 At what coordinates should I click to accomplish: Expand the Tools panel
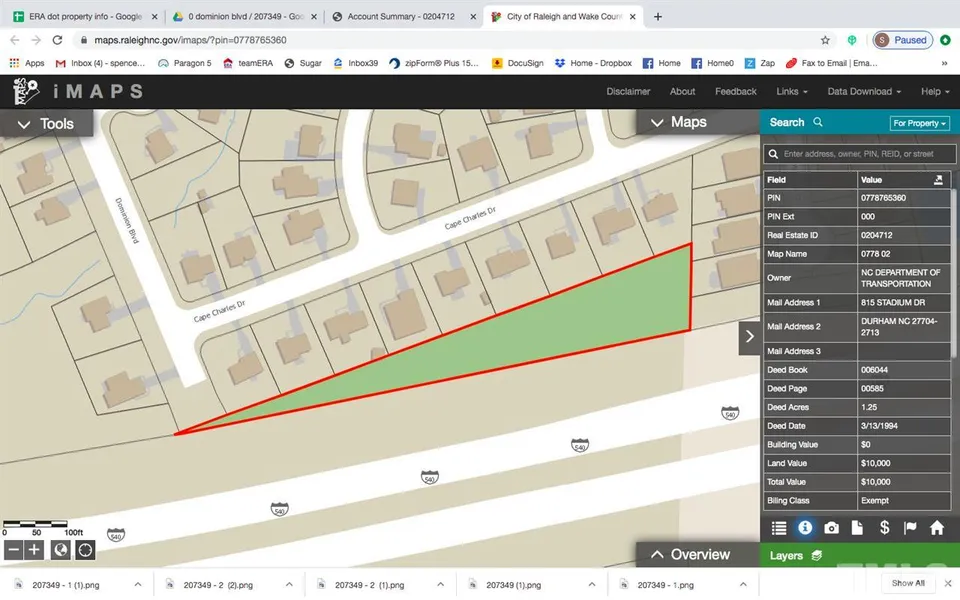pos(46,123)
